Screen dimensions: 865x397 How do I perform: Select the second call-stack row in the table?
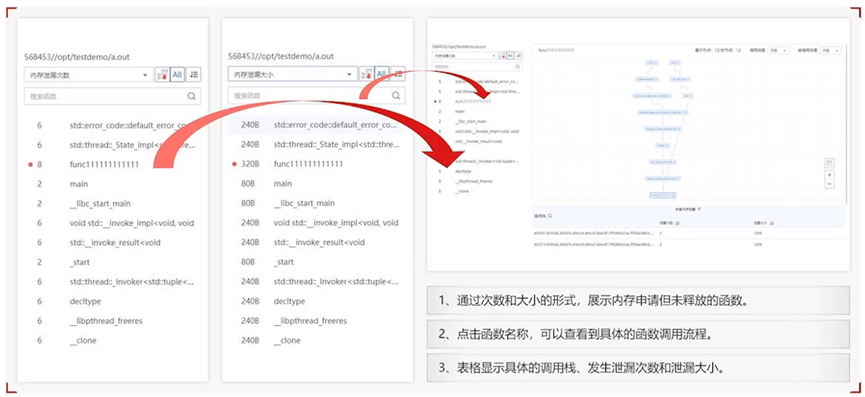[x=688, y=244]
